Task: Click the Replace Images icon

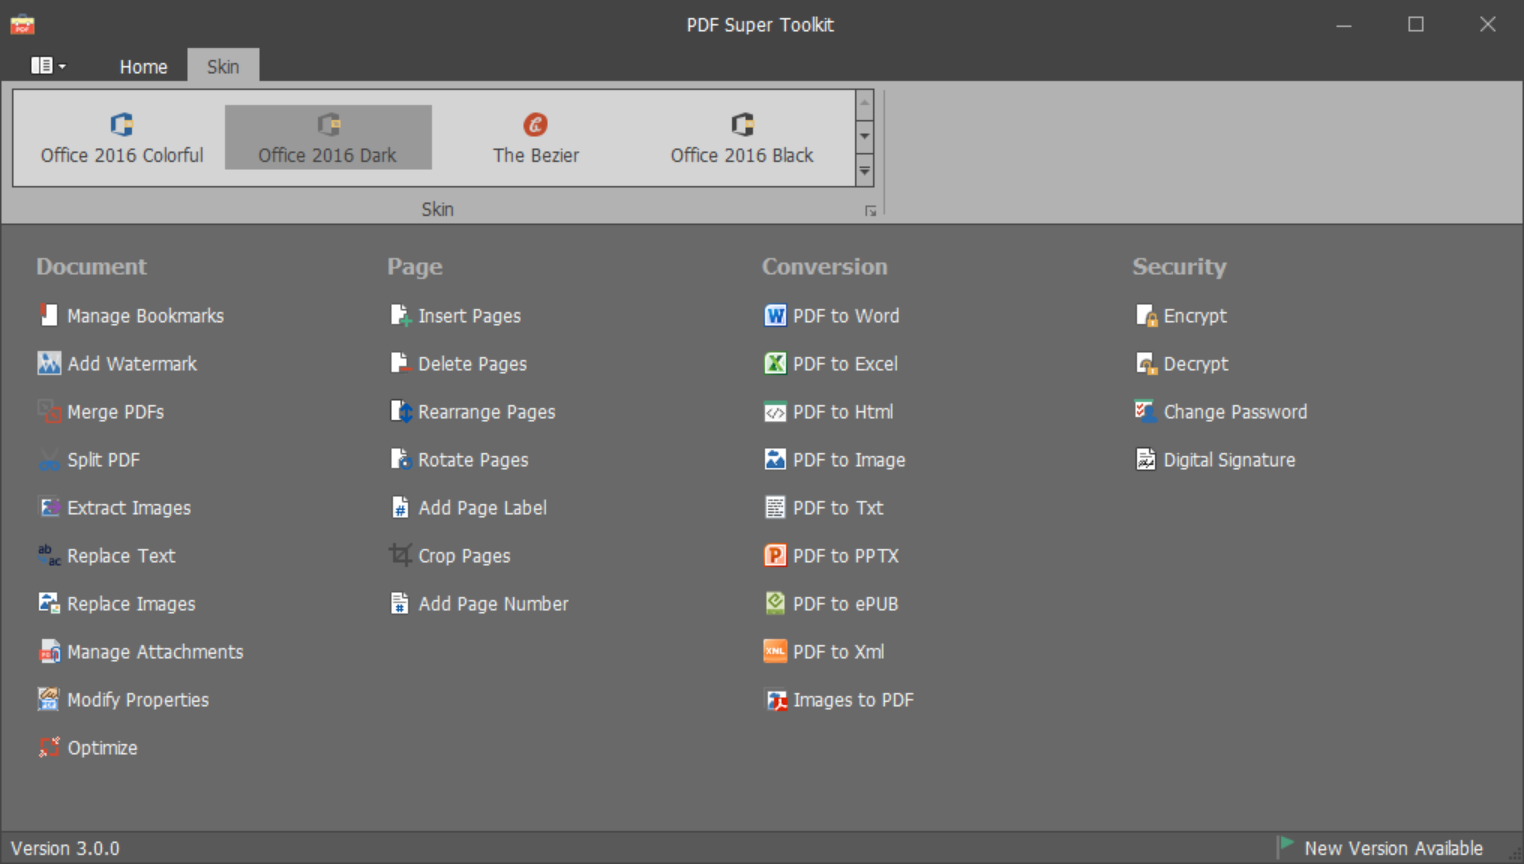Action: click(x=49, y=604)
